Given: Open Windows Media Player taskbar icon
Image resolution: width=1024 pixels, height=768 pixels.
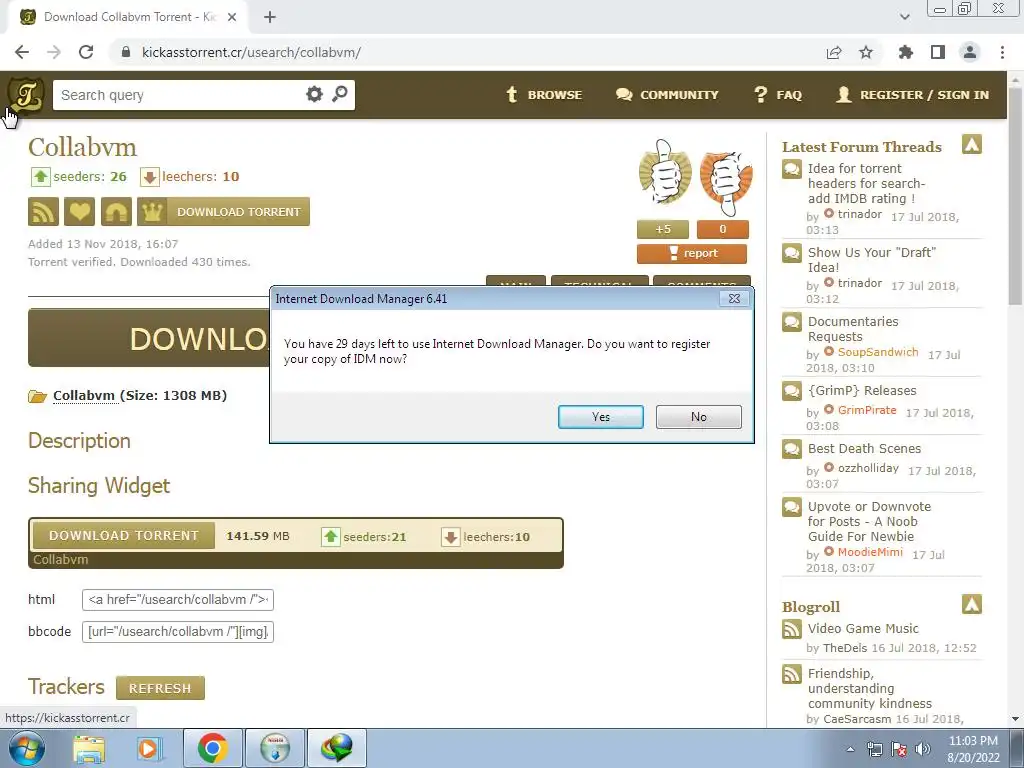Looking at the screenshot, I should [148, 748].
